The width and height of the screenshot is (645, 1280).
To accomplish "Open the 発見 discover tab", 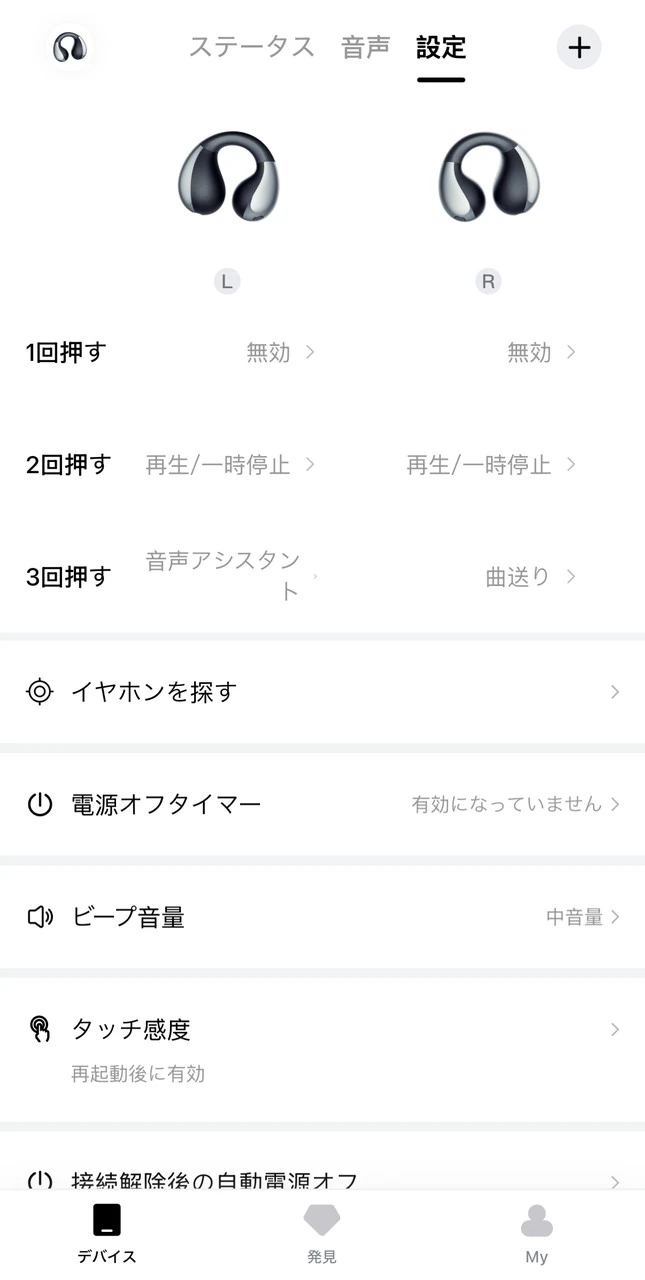I will tap(322, 1232).
